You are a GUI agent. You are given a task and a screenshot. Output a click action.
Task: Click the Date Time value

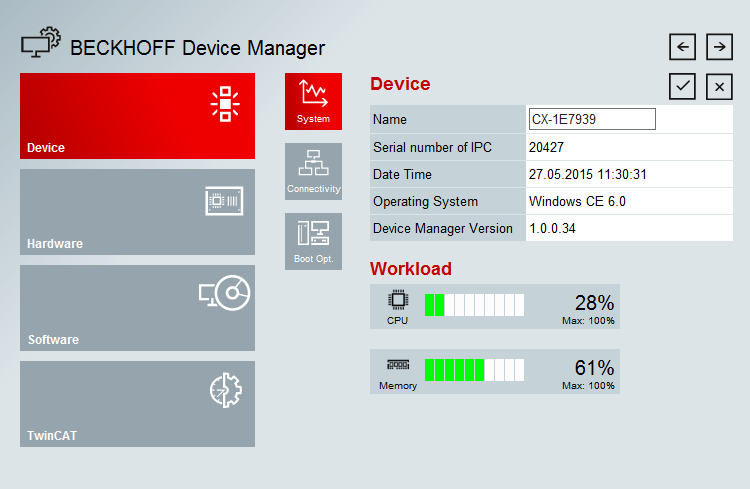[588, 174]
